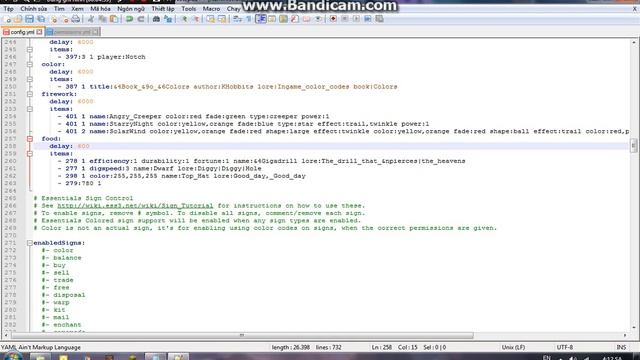
Task: Click the New file toolbar icon
Action: pyautogui.click(x=7, y=19)
